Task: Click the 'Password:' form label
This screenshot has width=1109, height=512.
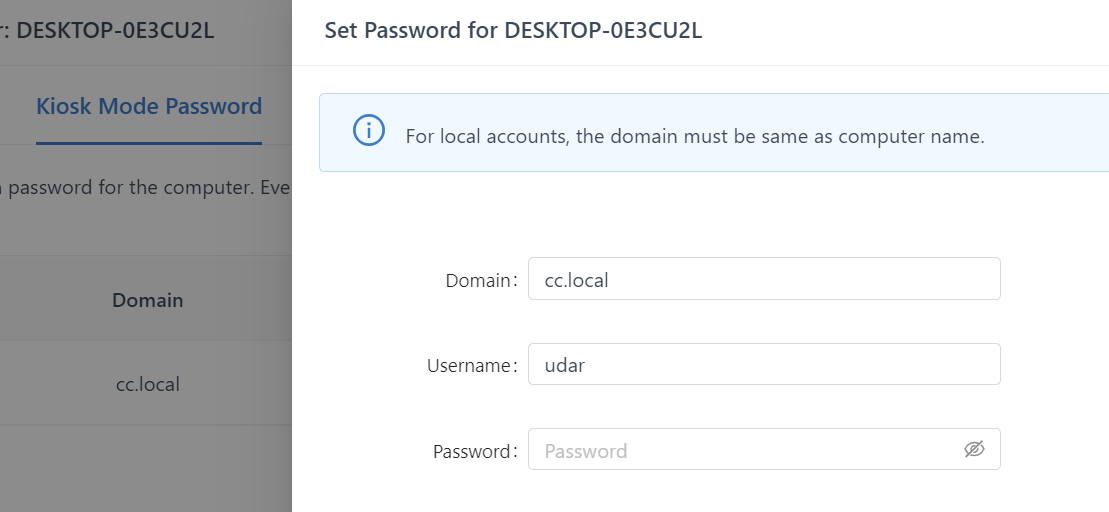Action: [x=475, y=452]
